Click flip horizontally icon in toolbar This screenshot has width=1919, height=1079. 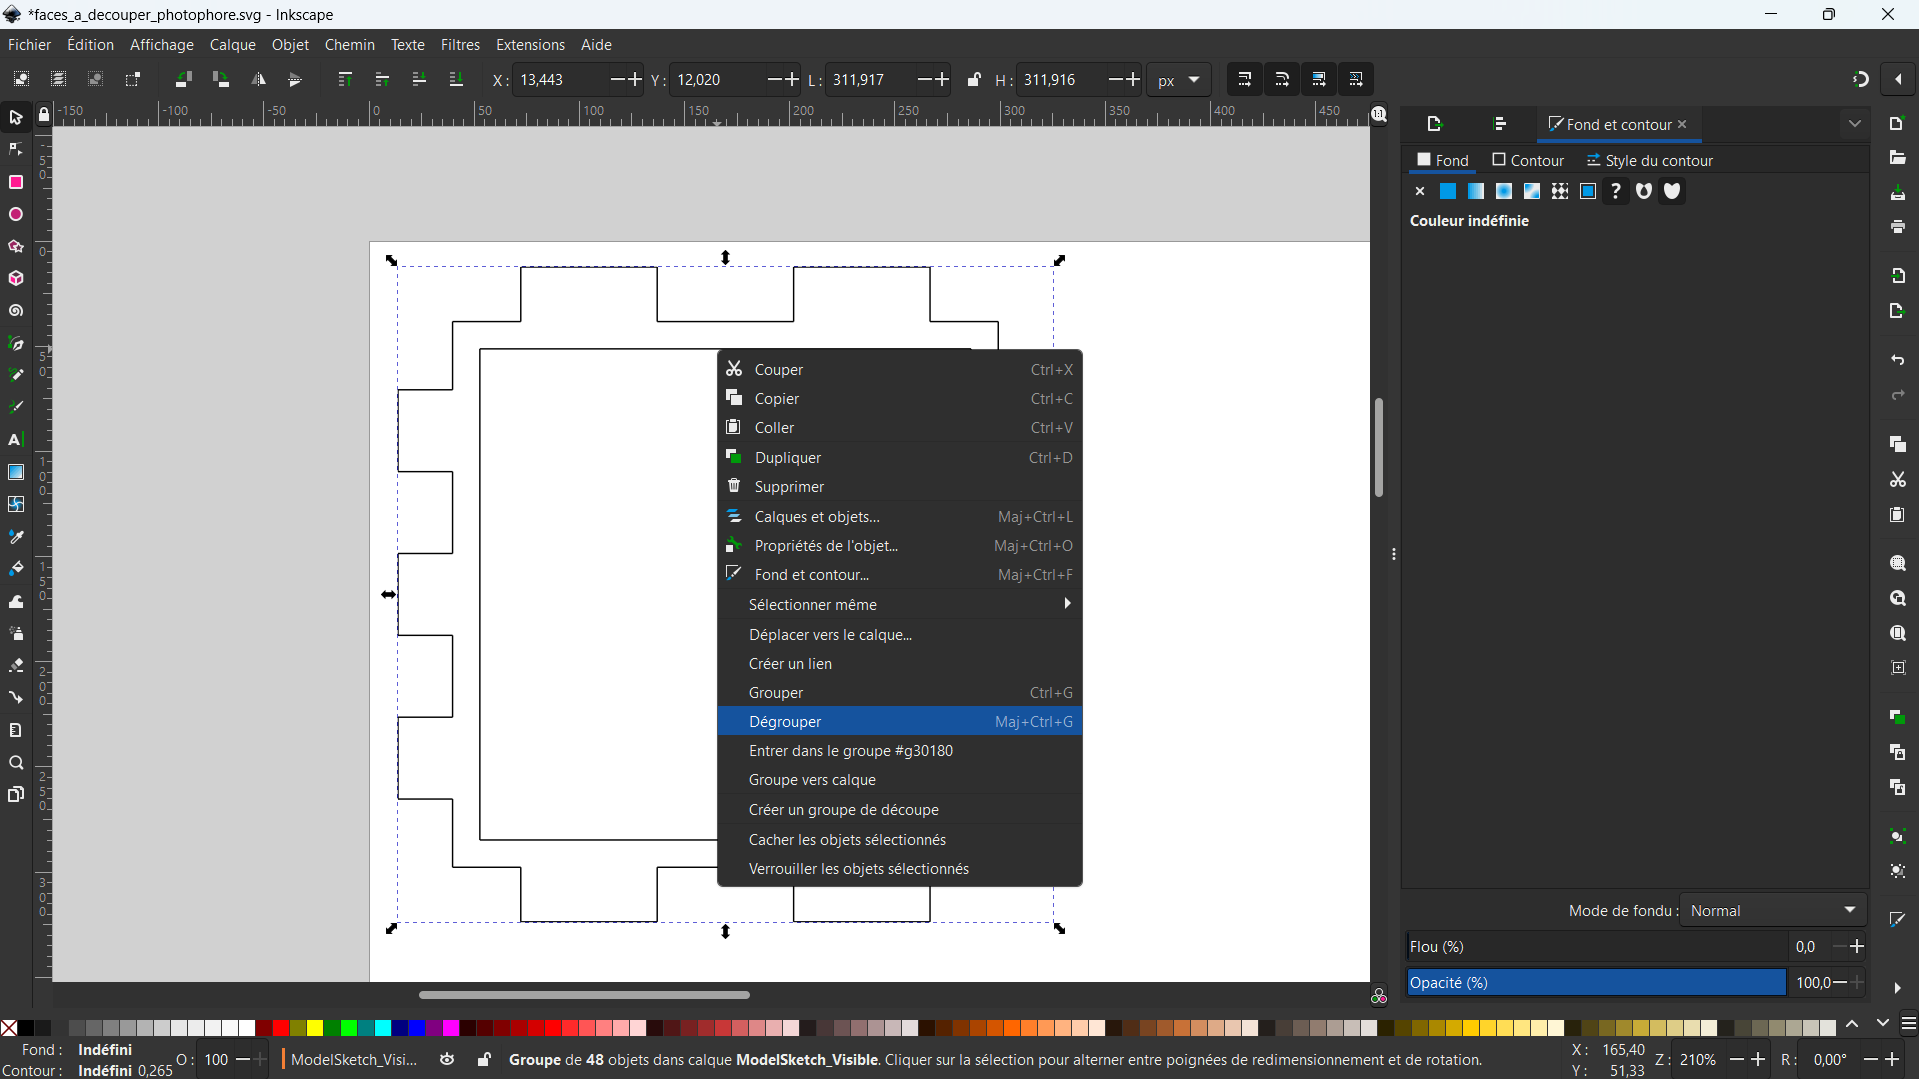point(258,80)
